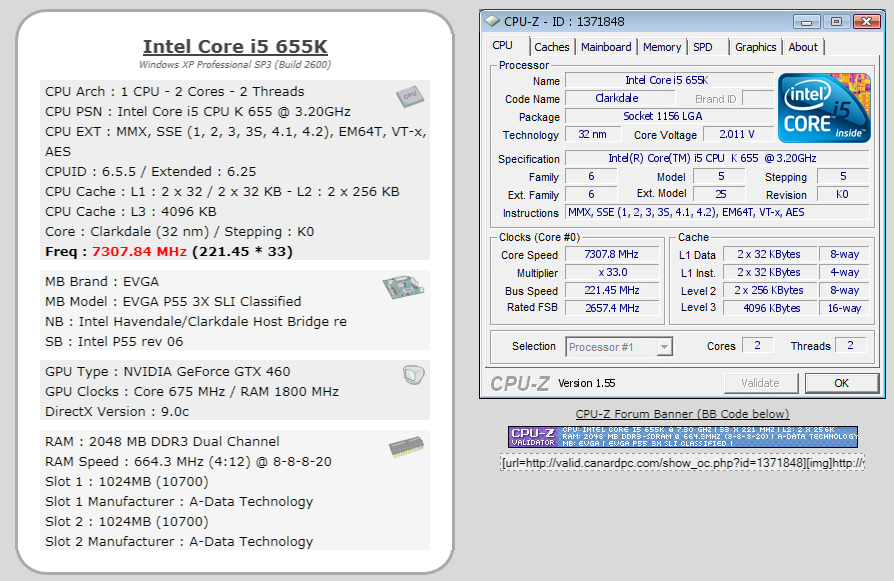Click the CPU chip icon in the info panel
The image size is (894, 581).
pos(408,95)
